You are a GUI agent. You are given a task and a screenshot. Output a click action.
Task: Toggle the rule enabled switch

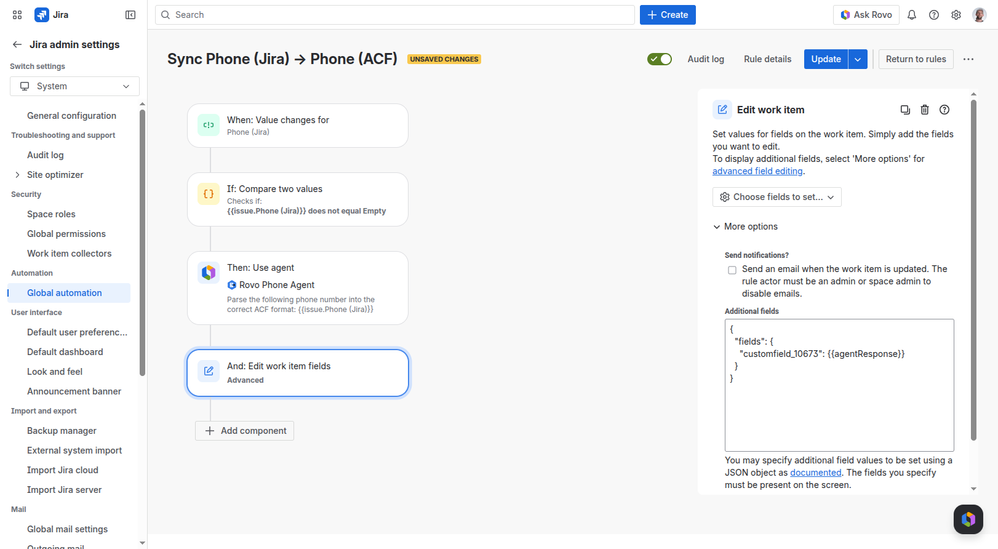pos(659,59)
